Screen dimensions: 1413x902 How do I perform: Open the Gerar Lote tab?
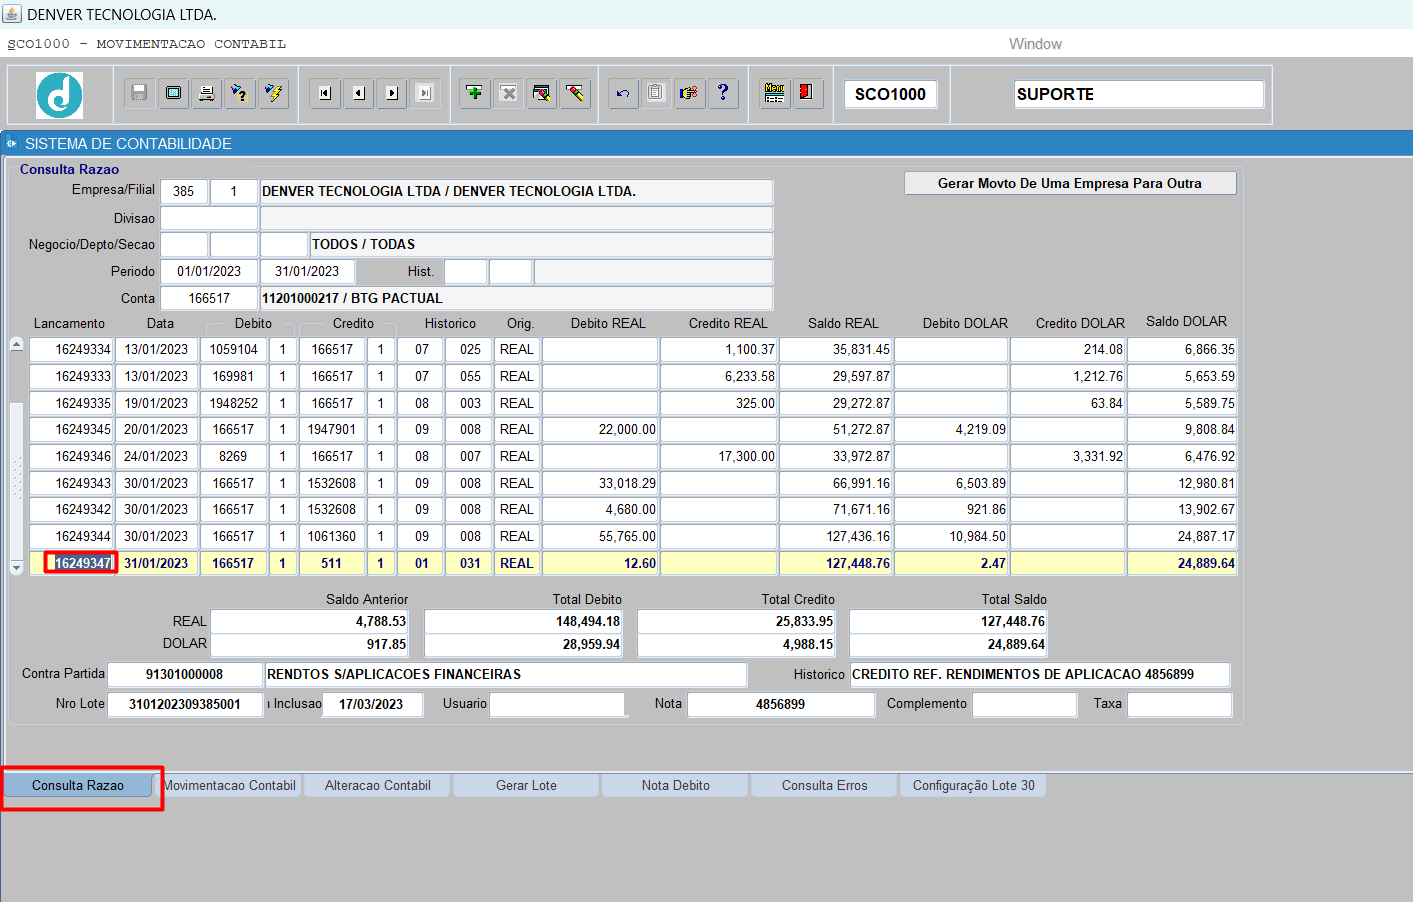tap(526, 785)
